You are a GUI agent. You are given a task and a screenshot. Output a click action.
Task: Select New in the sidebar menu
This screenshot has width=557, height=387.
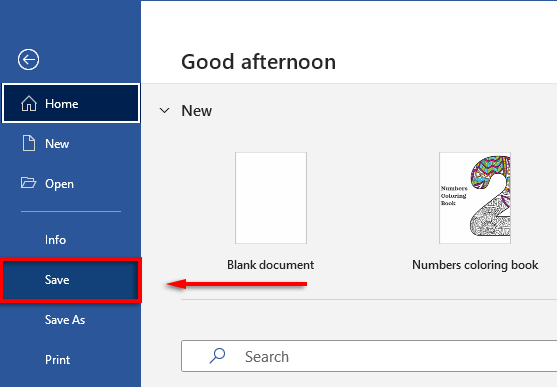point(71,144)
